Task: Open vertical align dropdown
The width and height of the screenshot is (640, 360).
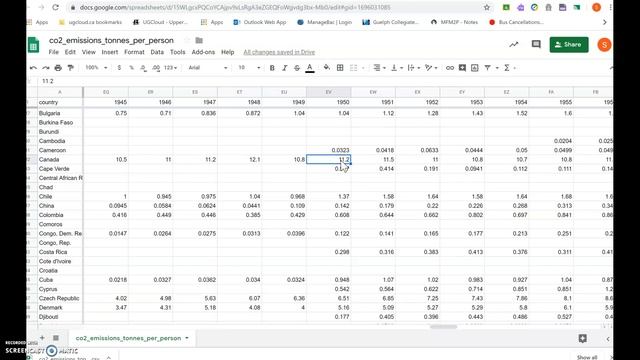Action: tap(396, 68)
